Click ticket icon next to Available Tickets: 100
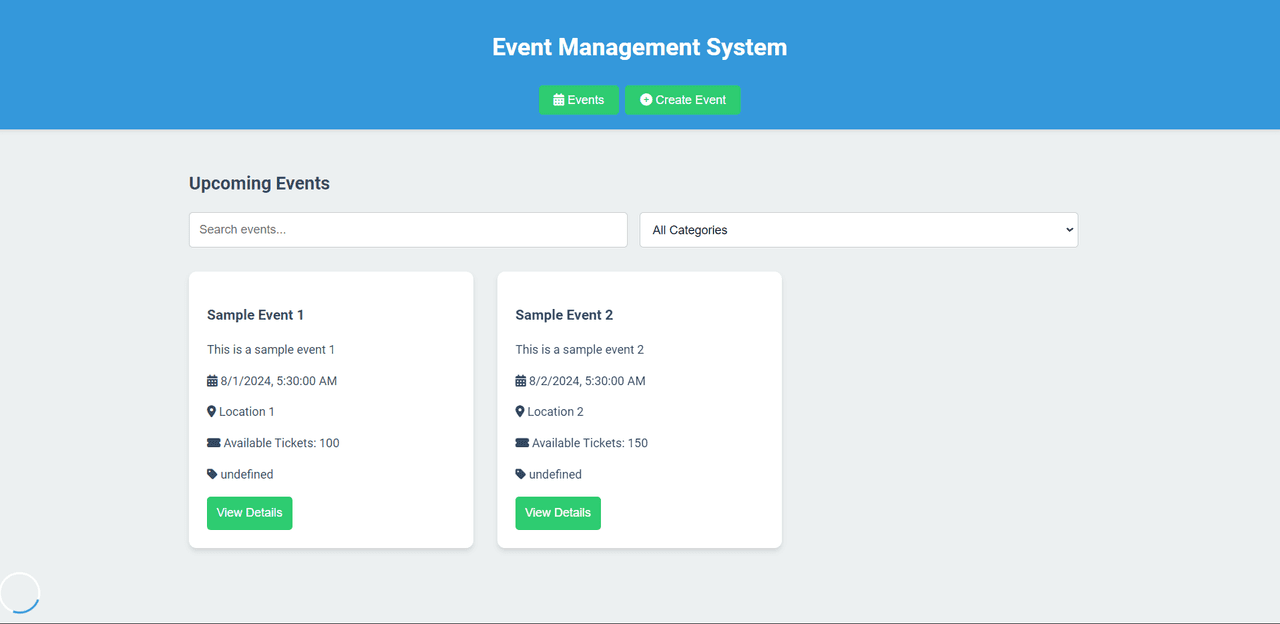Image resolution: width=1280 pixels, height=624 pixels. 213,443
